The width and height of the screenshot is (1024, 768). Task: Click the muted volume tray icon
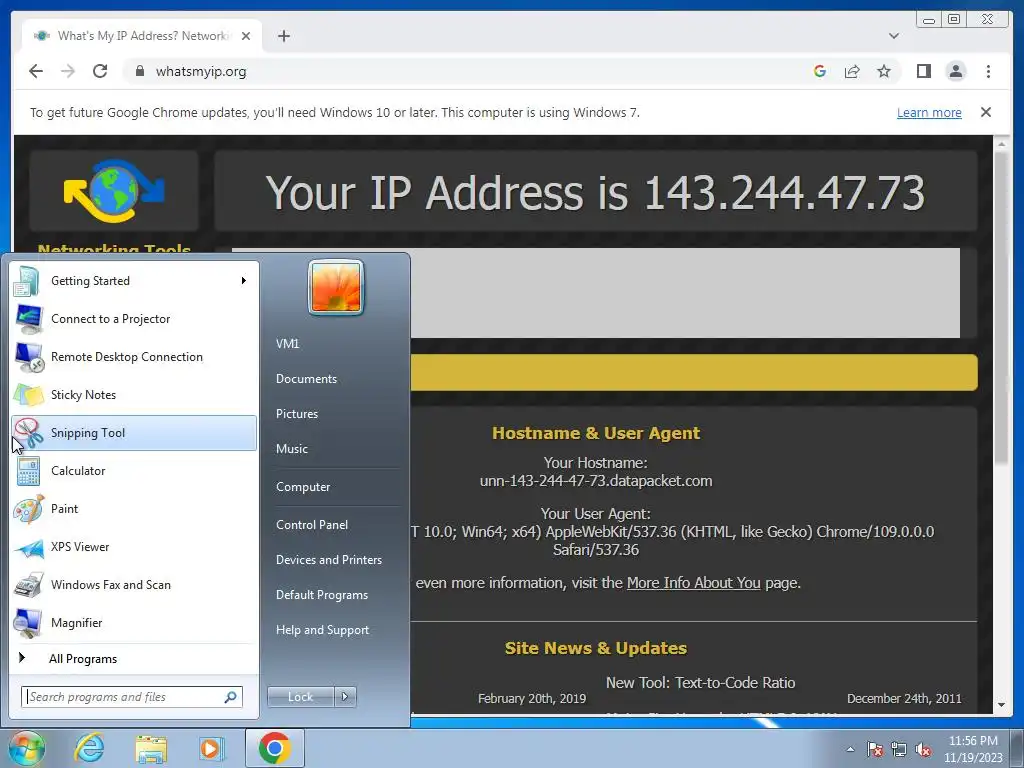coord(923,750)
